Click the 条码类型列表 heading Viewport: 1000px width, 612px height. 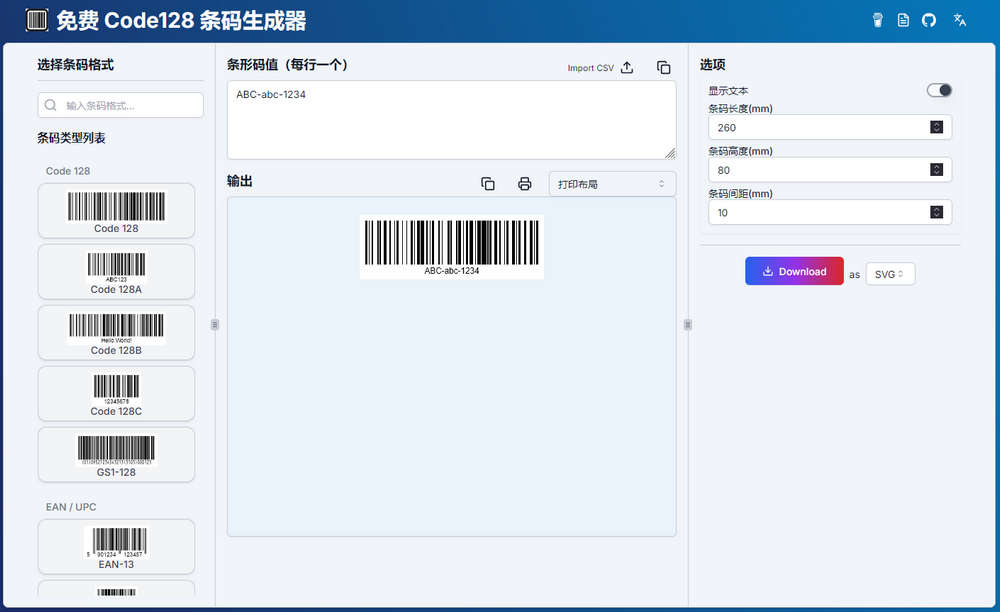click(71, 138)
